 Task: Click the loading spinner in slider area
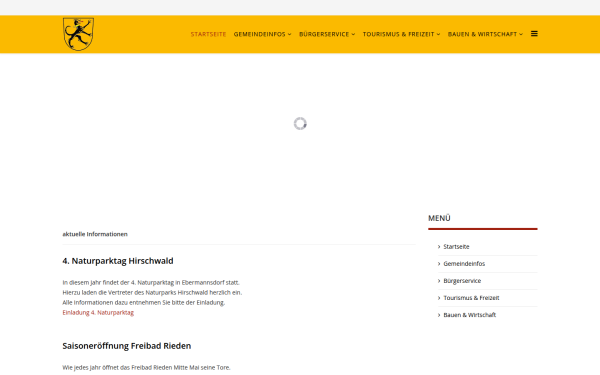tap(300, 124)
